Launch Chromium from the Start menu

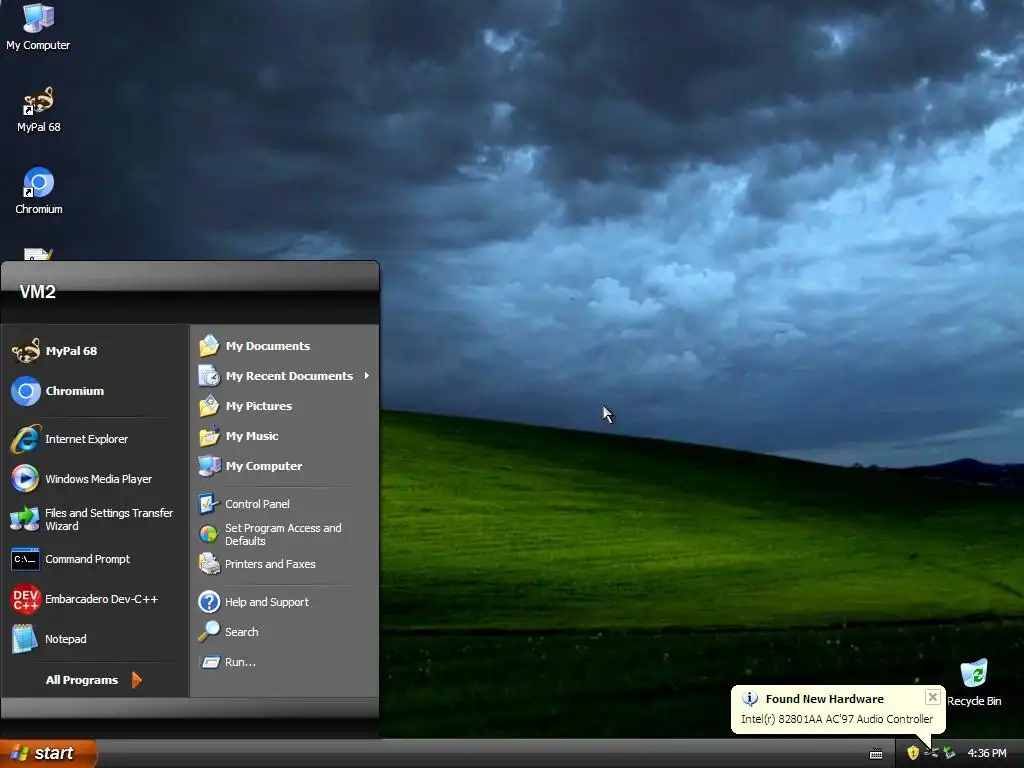pyautogui.click(x=95, y=391)
